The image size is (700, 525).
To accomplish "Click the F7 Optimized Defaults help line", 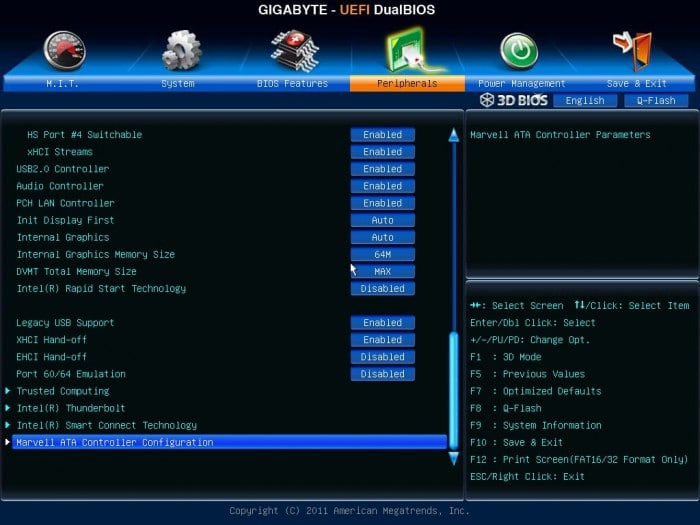I will 536,391.
